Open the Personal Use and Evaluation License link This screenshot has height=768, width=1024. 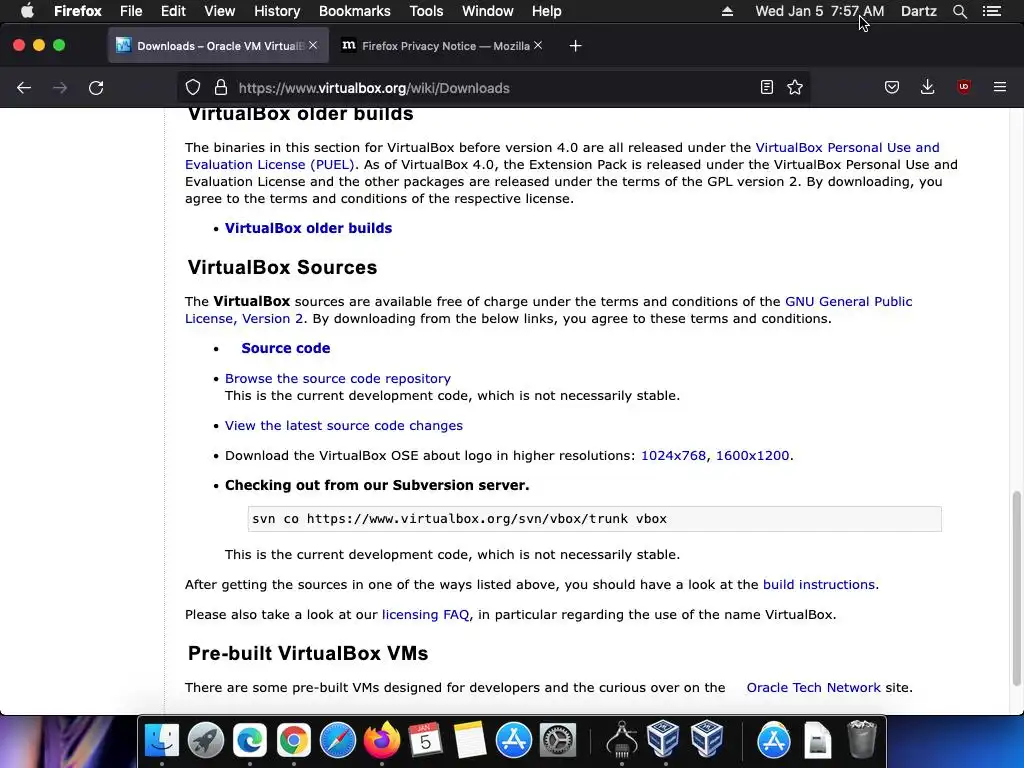562,156
